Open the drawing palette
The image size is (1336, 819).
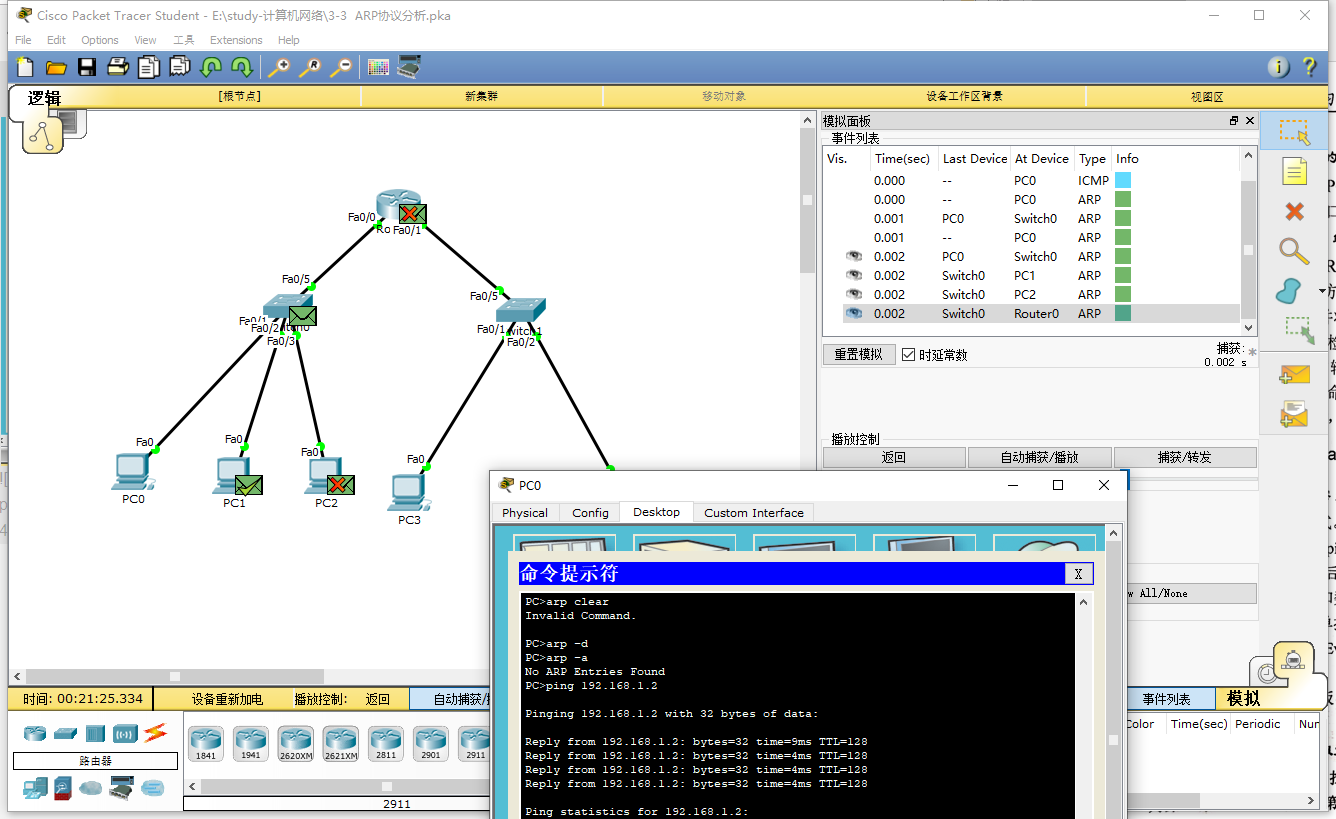point(378,67)
